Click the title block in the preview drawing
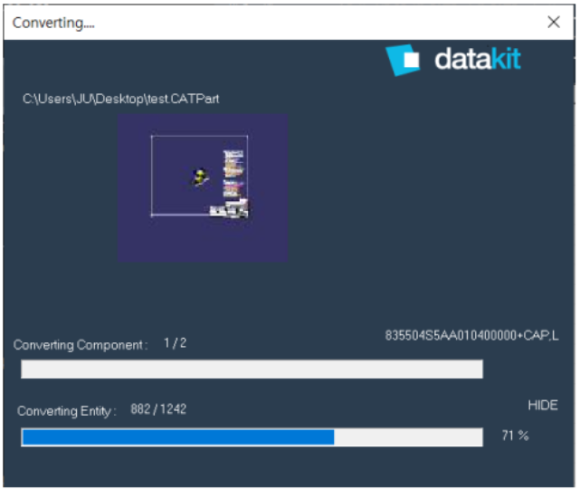Screen dimensions: 580x489 click(229, 209)
